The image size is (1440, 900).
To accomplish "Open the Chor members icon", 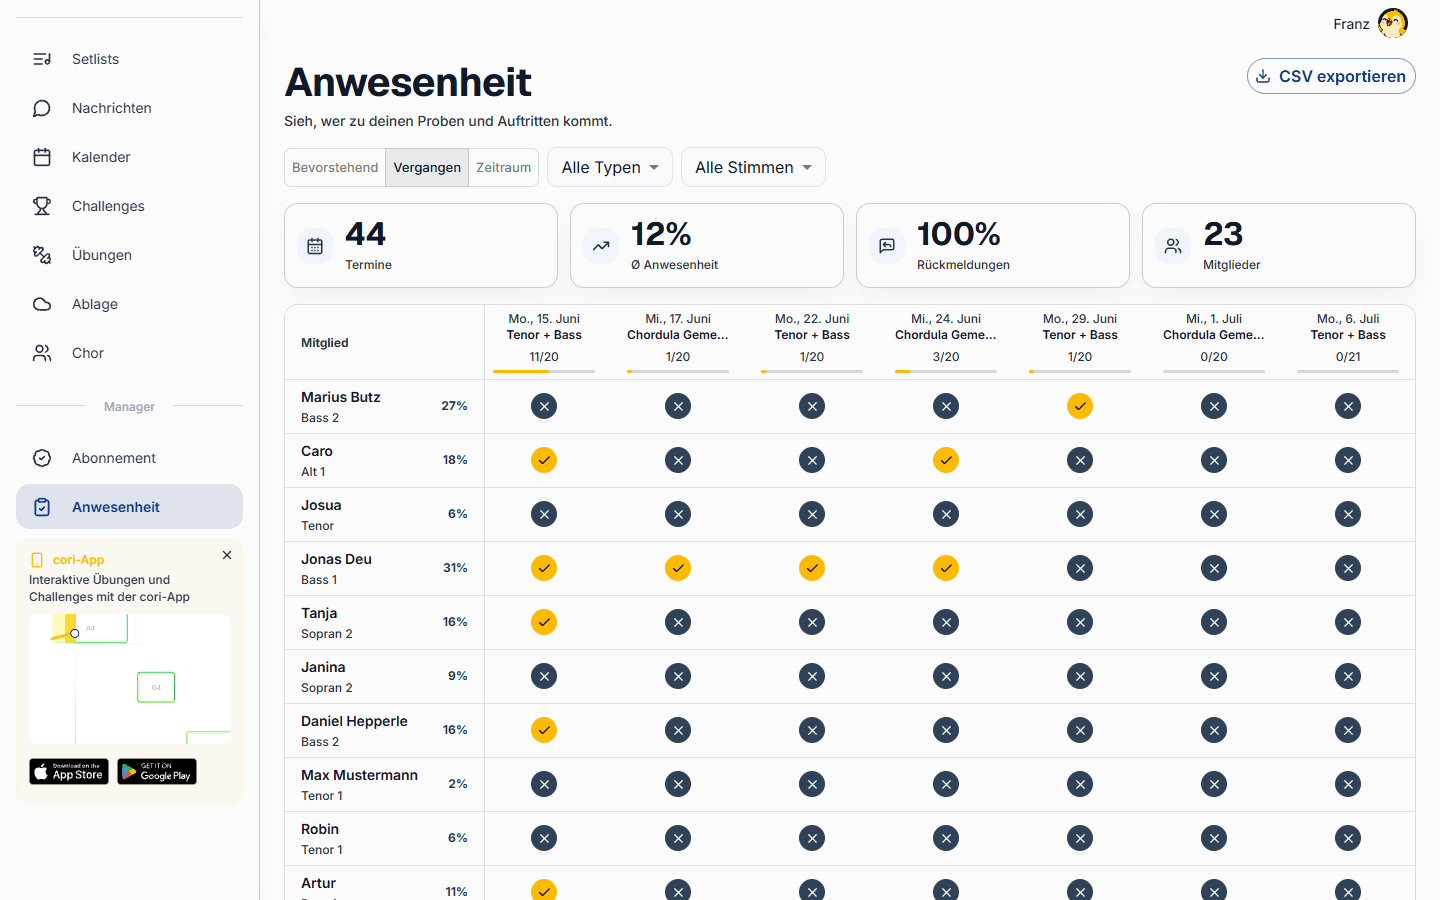I will (42, 353).
